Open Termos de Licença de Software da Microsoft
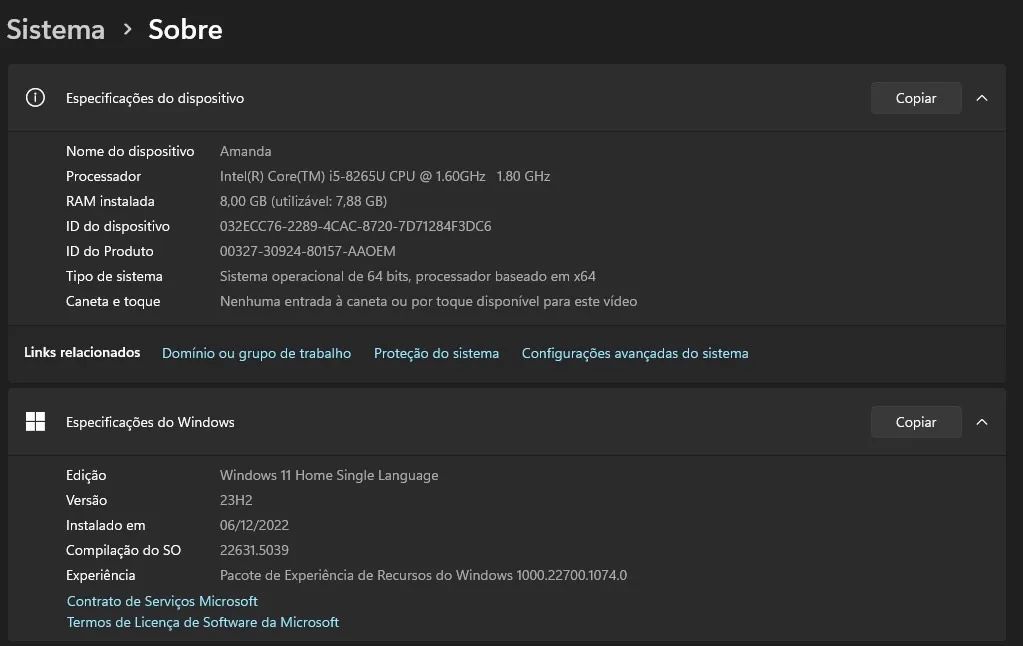Viewport: 1023px width, 646px height. point(203,622)
